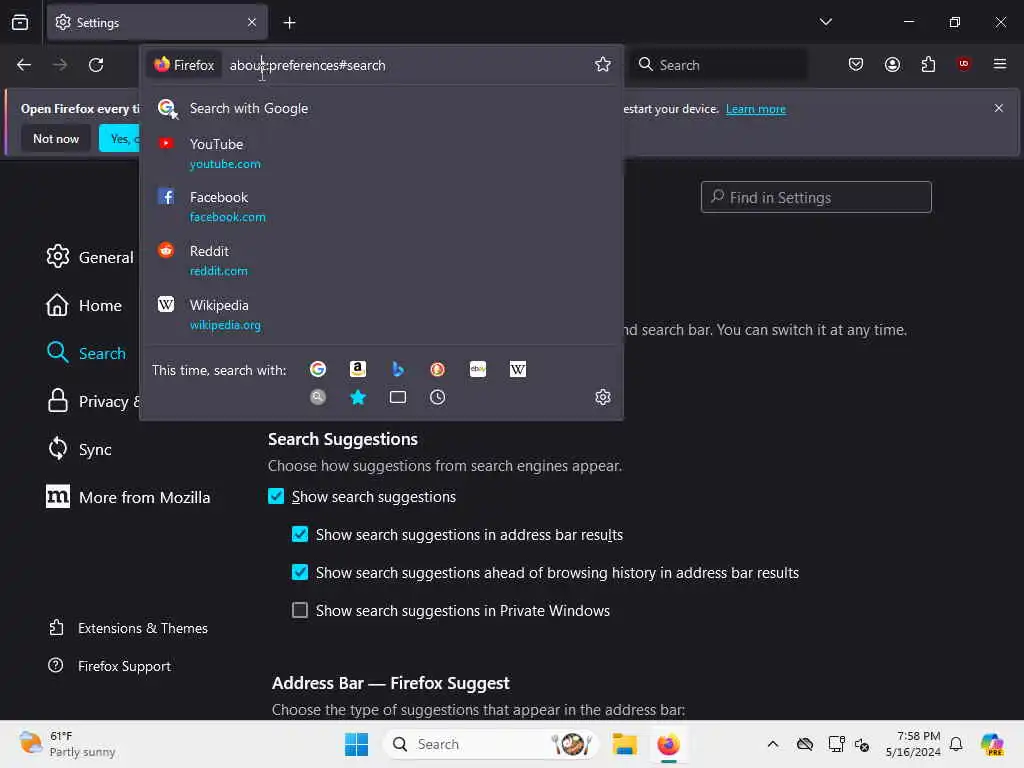Click the toolbar Search box
This screenshot has width=1024, height=768.
[x=719, y=65]
